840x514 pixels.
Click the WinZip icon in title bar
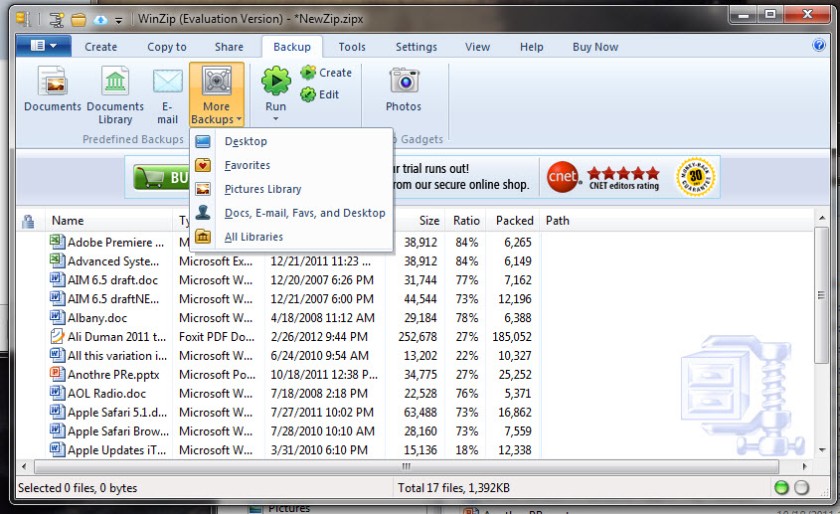coord(23,19)
